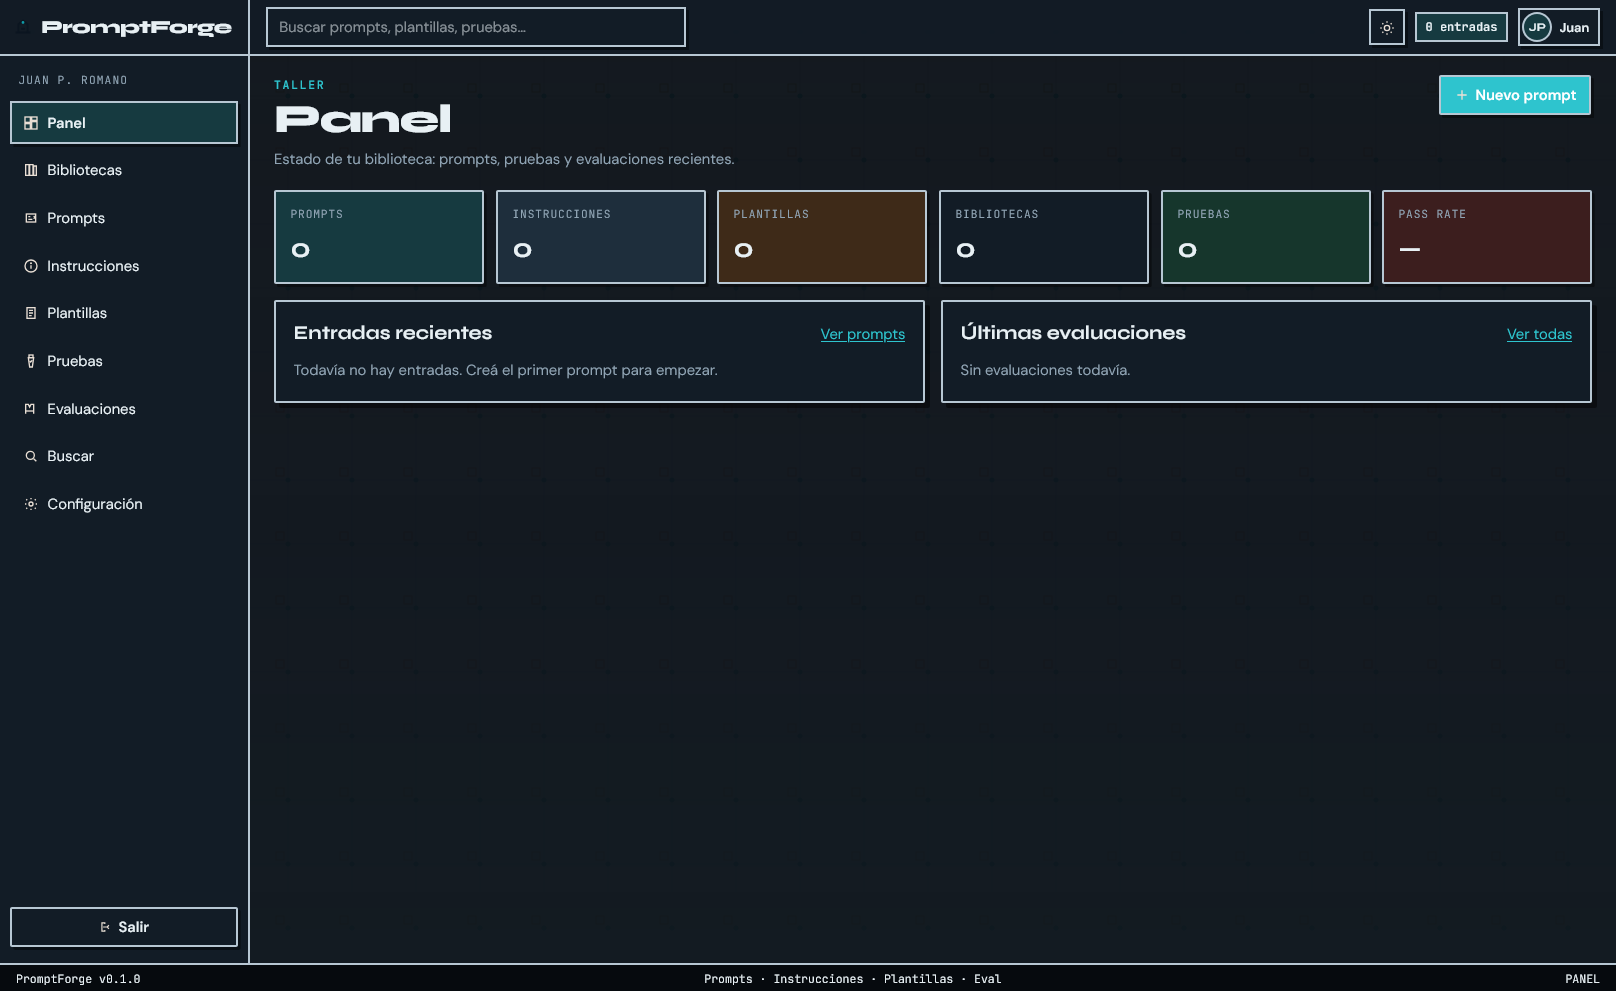Select the Pass Rate stat card

point(1487,237)
